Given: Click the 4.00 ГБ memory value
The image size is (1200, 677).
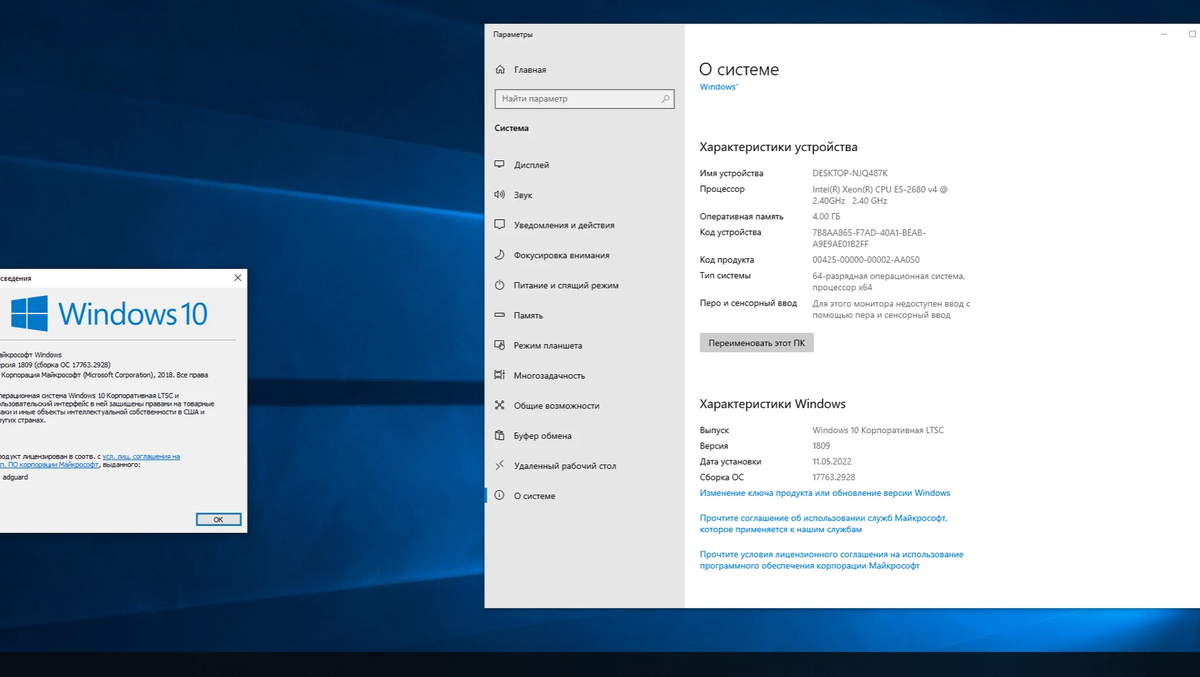Looking at the screenshot, I should coord(827,217).
